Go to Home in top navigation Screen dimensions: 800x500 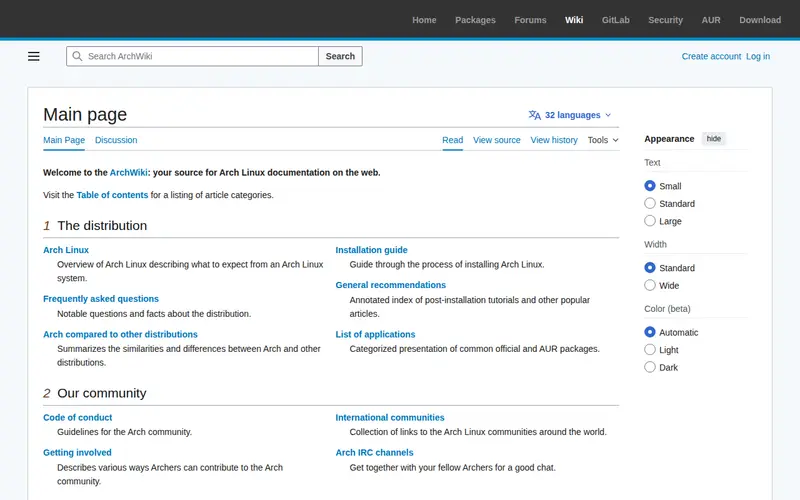[x=424, y=20]
